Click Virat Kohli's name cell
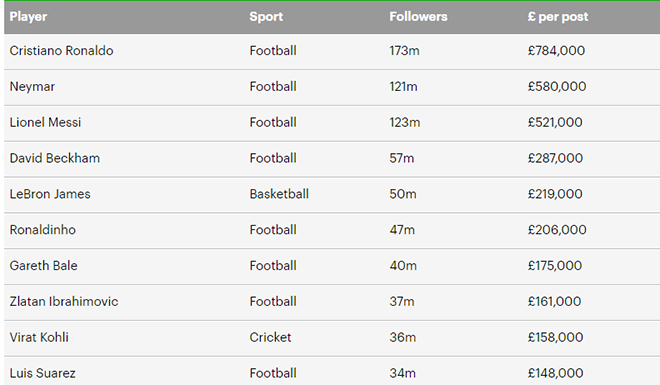This screenshot has width=660, height=385. tap(39, 337)
